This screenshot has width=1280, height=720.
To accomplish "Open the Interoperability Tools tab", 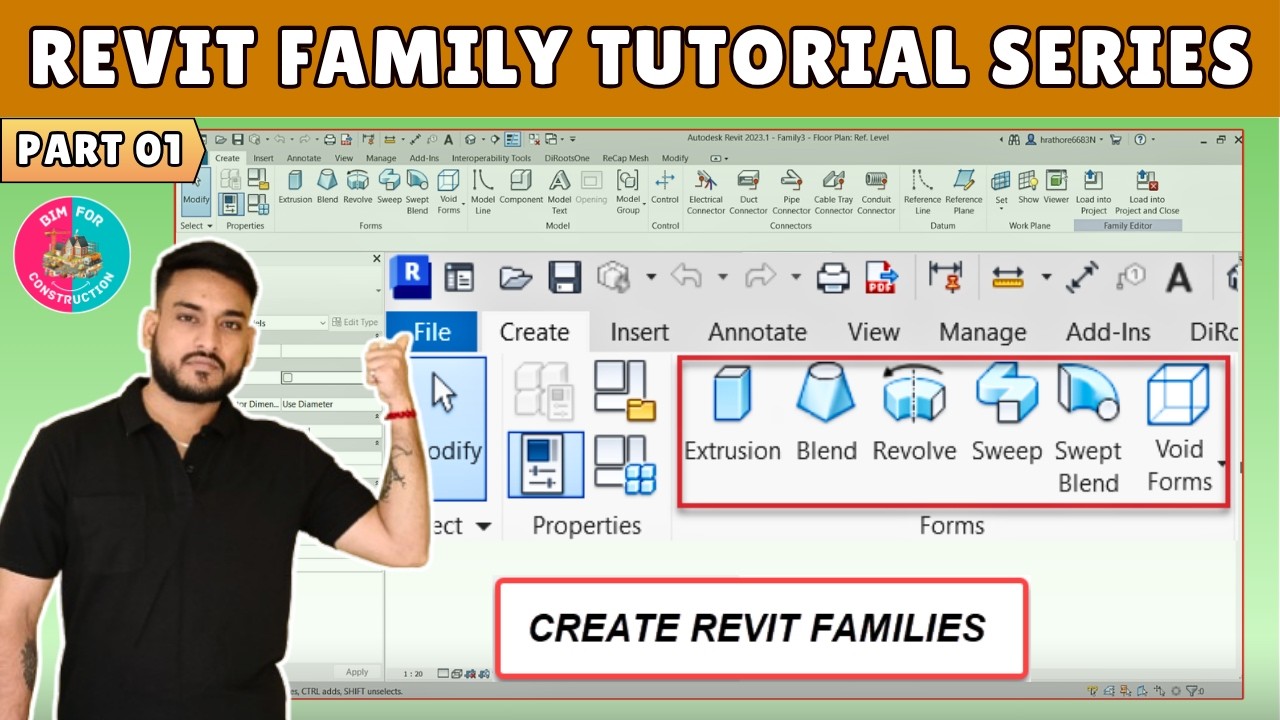I will 491,158.
